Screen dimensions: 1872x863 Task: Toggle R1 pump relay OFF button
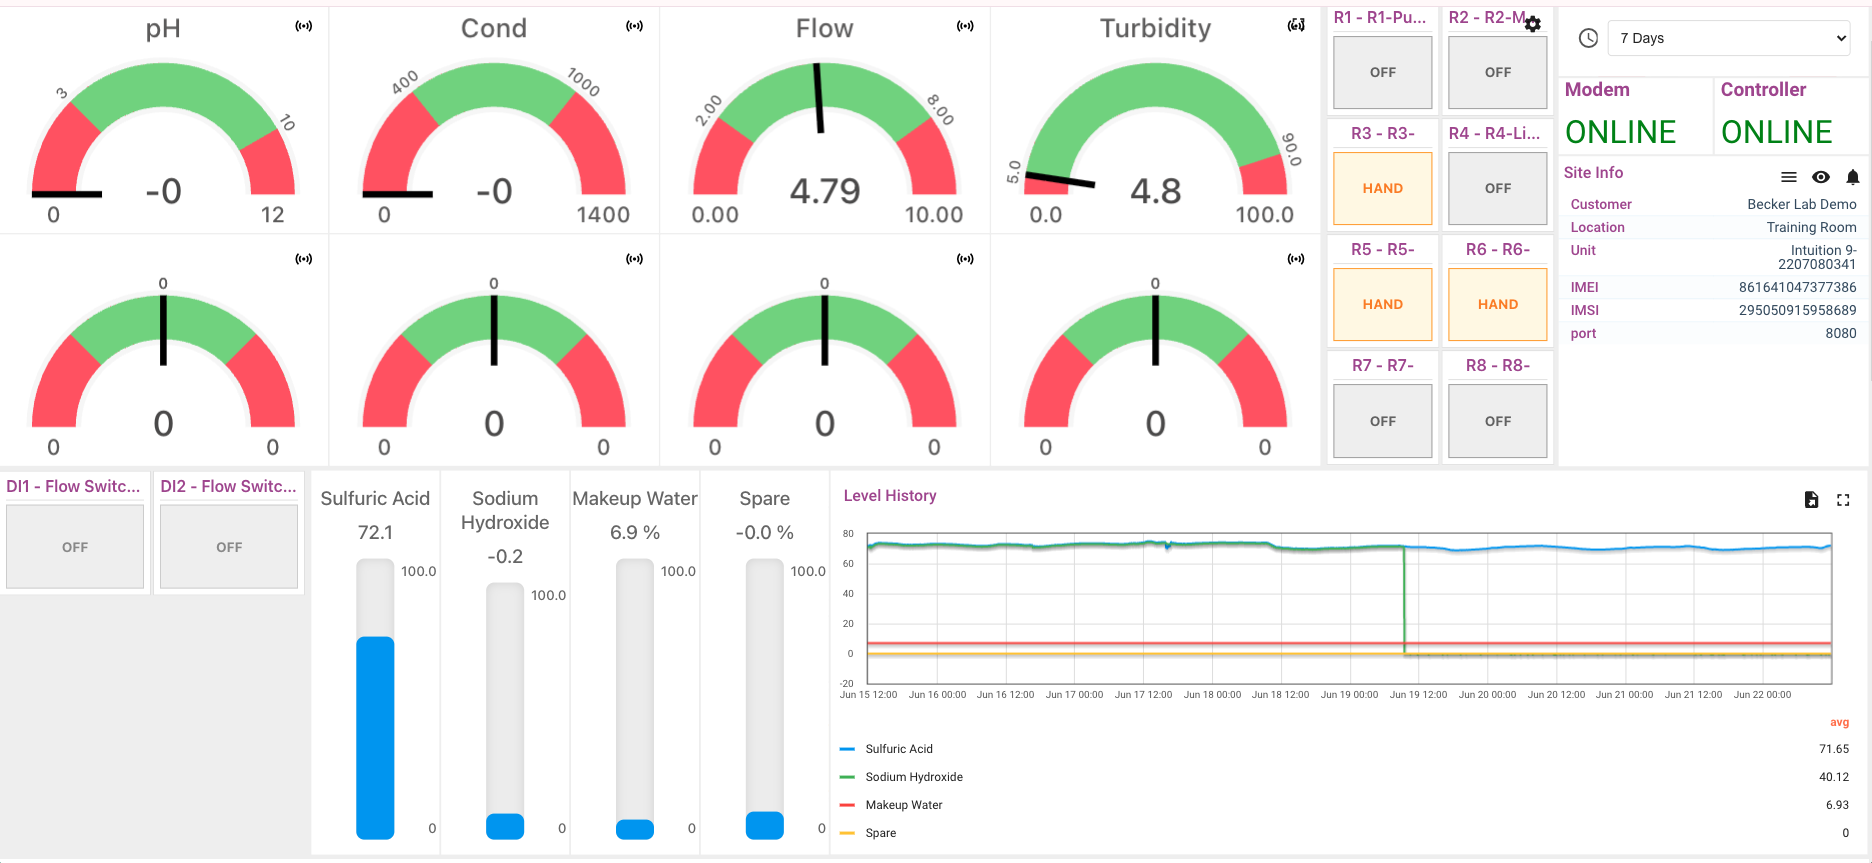click(1383, 72)
